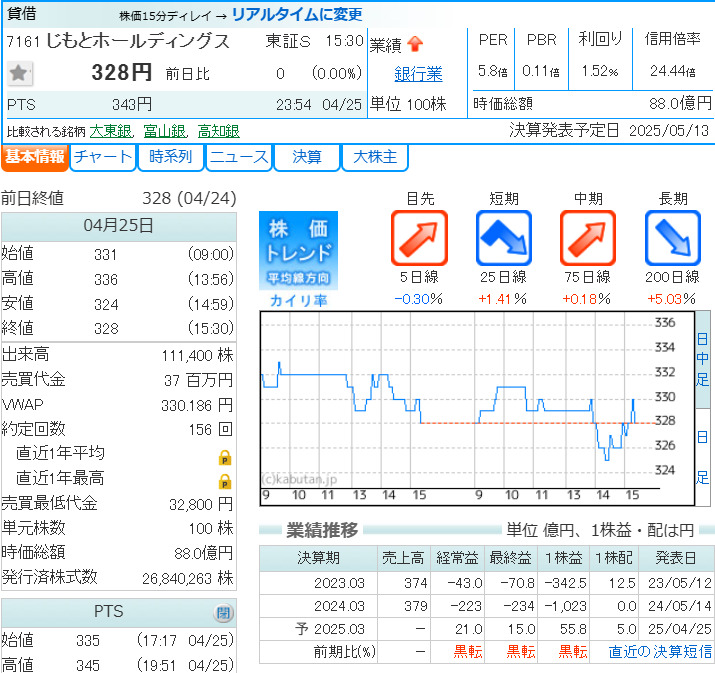Click the 長期 downward trend arrow icon
The width and height of the screenshot is (715, 673).
pyautogui.click(x=673, y=238)
